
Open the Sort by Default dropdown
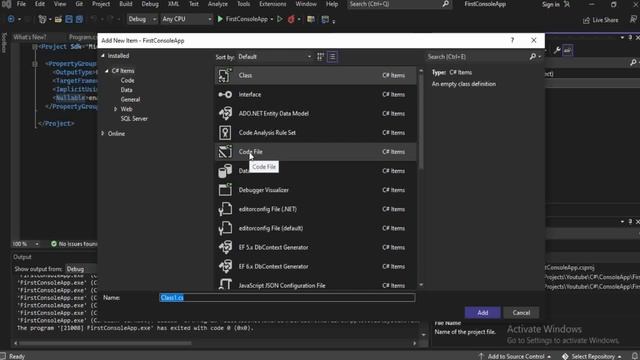275,57
